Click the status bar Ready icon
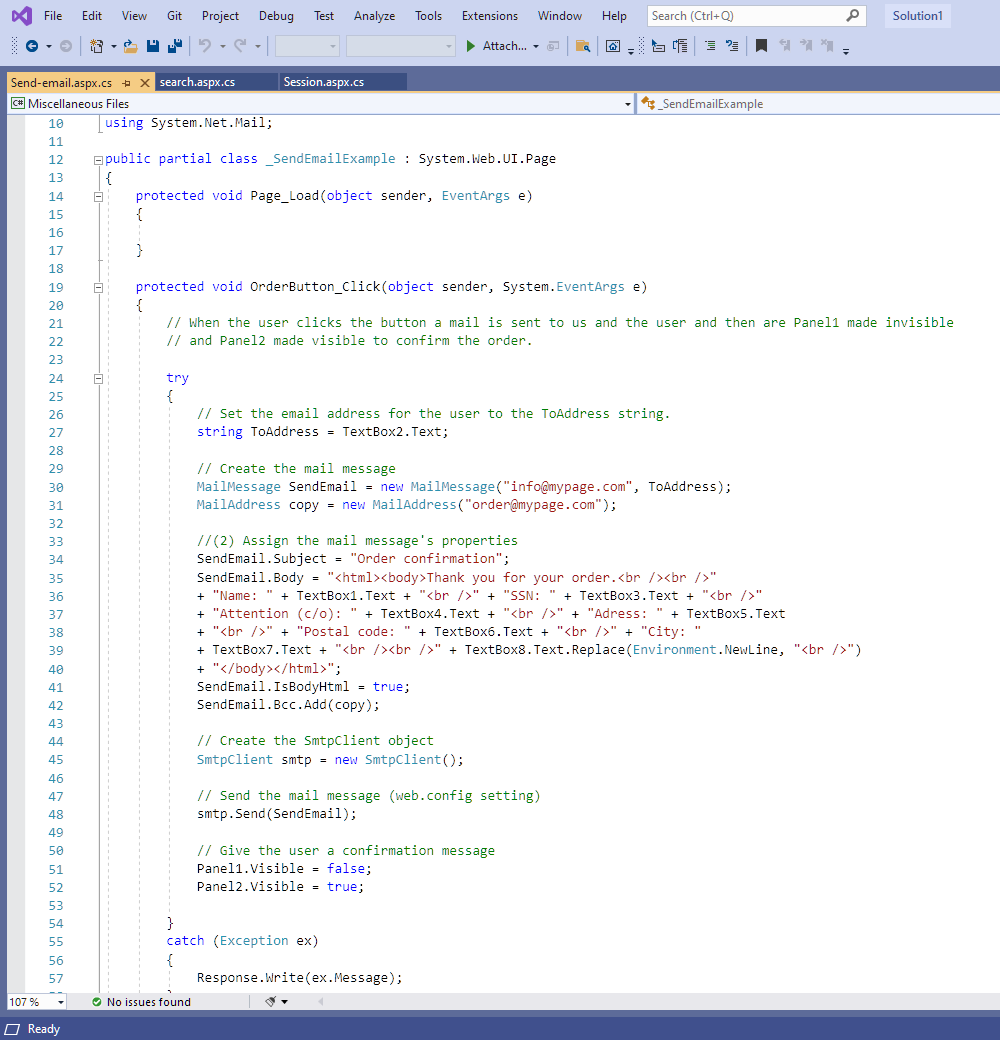The height and width of the screenshot is (1040, 1000). [x=13, y=1029]
